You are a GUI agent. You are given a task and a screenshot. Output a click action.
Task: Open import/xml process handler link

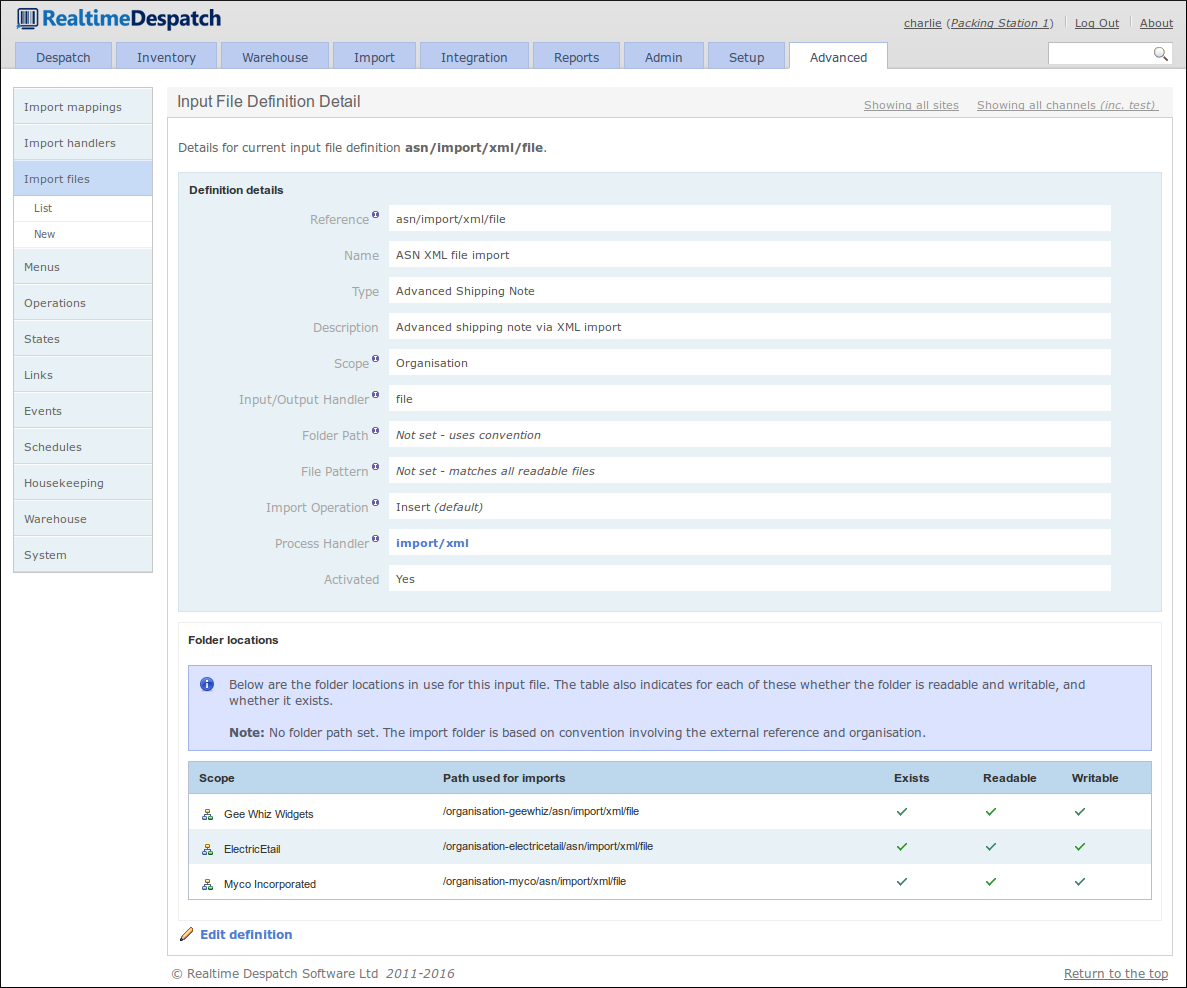pos(432,543)
